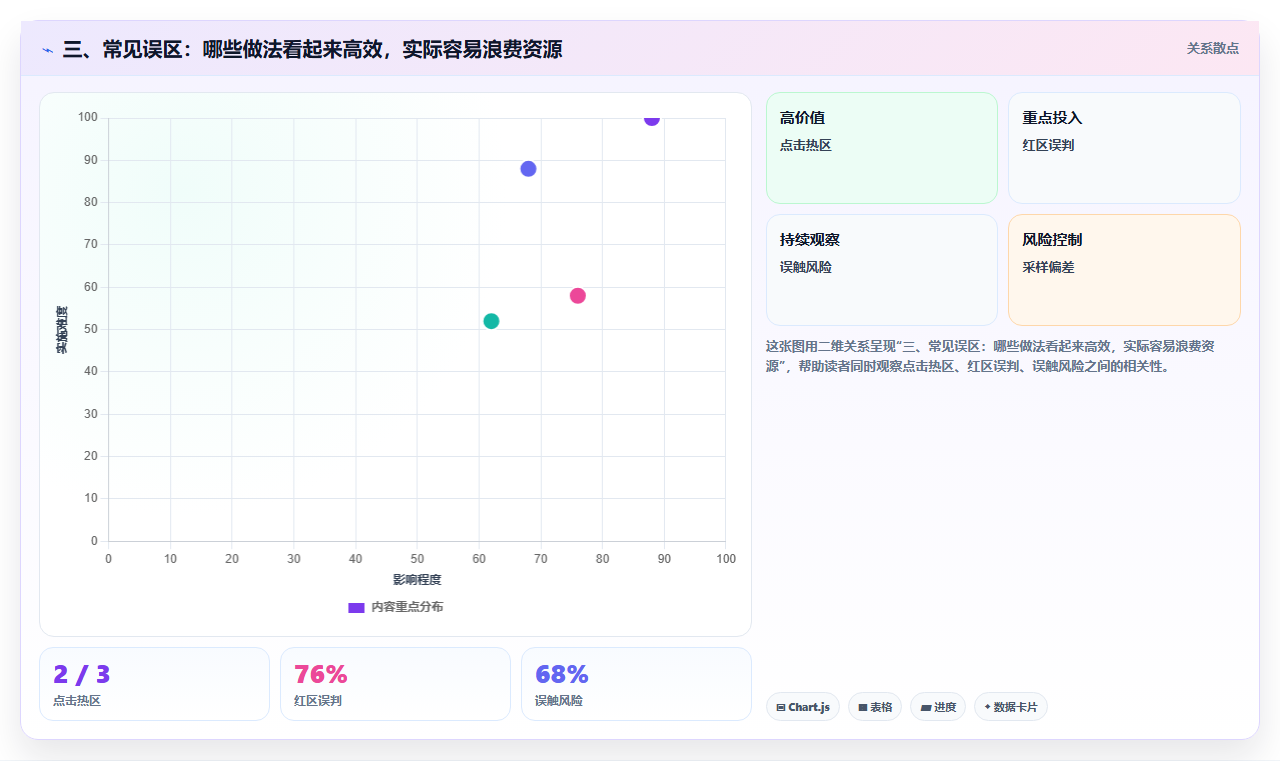This screenshot has width=1280, height=761.
Task: Select the 76% 红区误判 stat card
Action: click(x=395, y=684)
